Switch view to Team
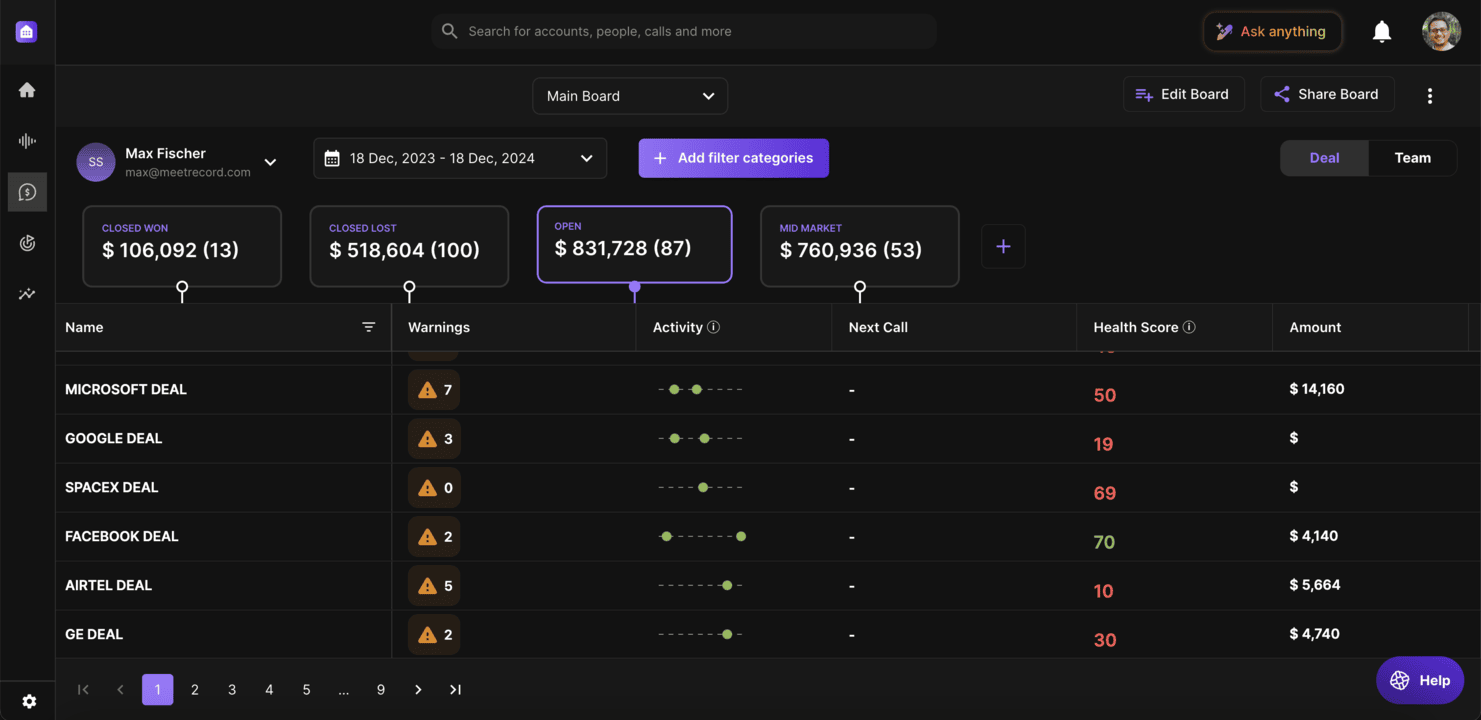Viewport: 1481px width, 720px height. tap(1412, 158)
